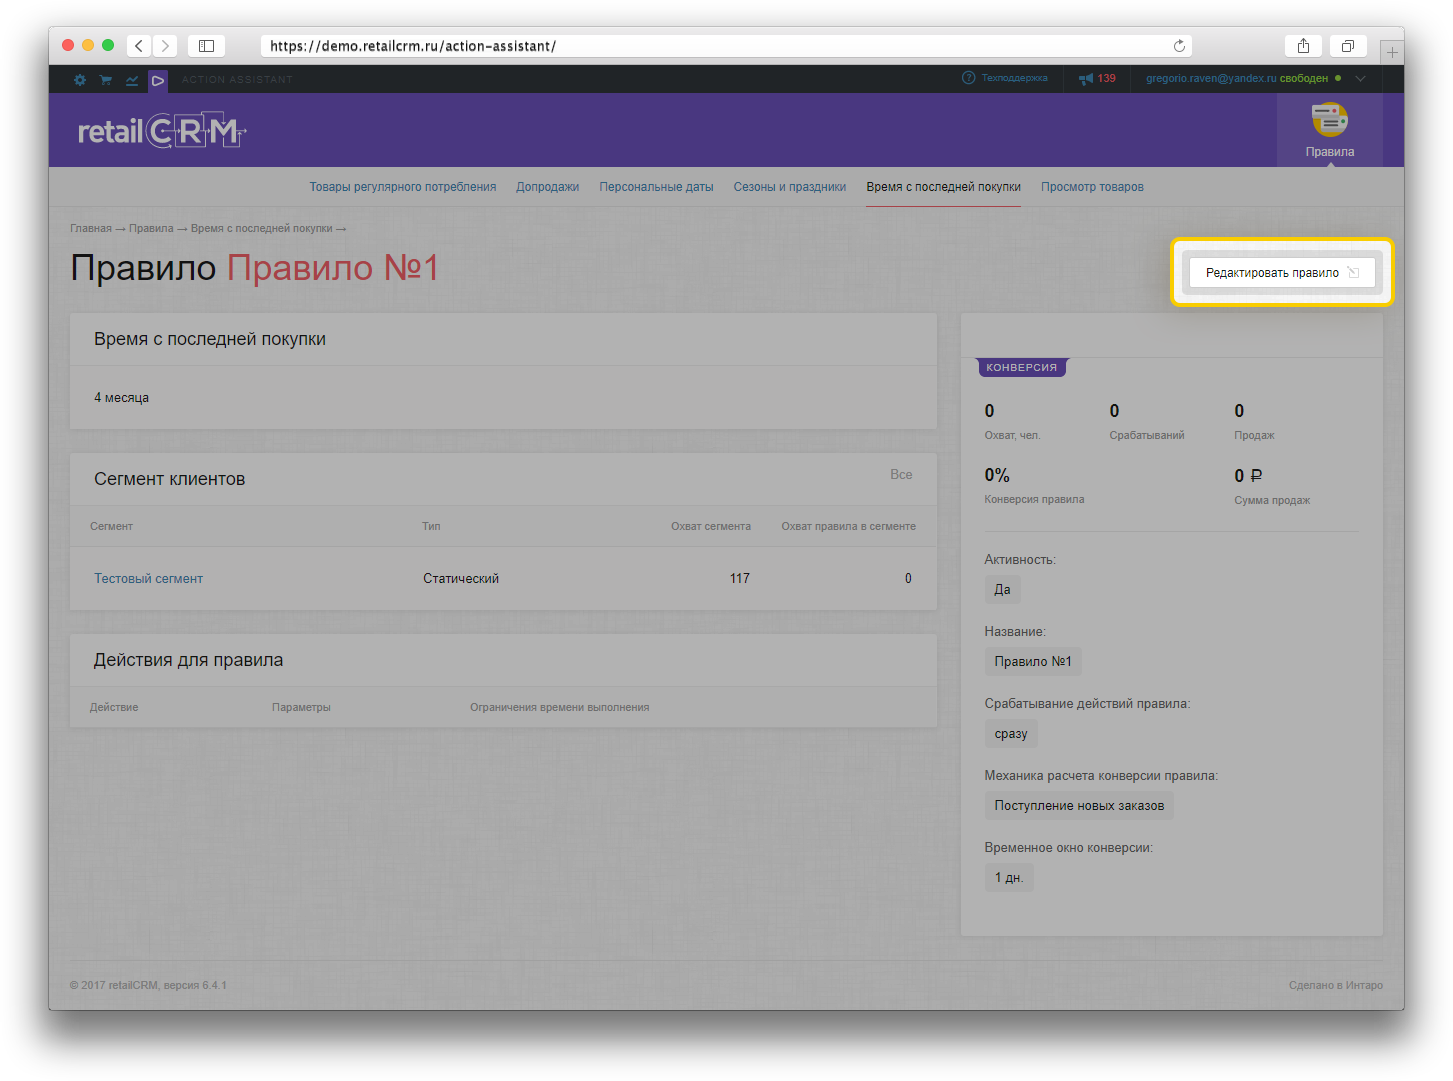Click the Охват сегмента column header
Image resolution: width=1453 pixels, height=1081 pixels.
[x=711, y=526]
